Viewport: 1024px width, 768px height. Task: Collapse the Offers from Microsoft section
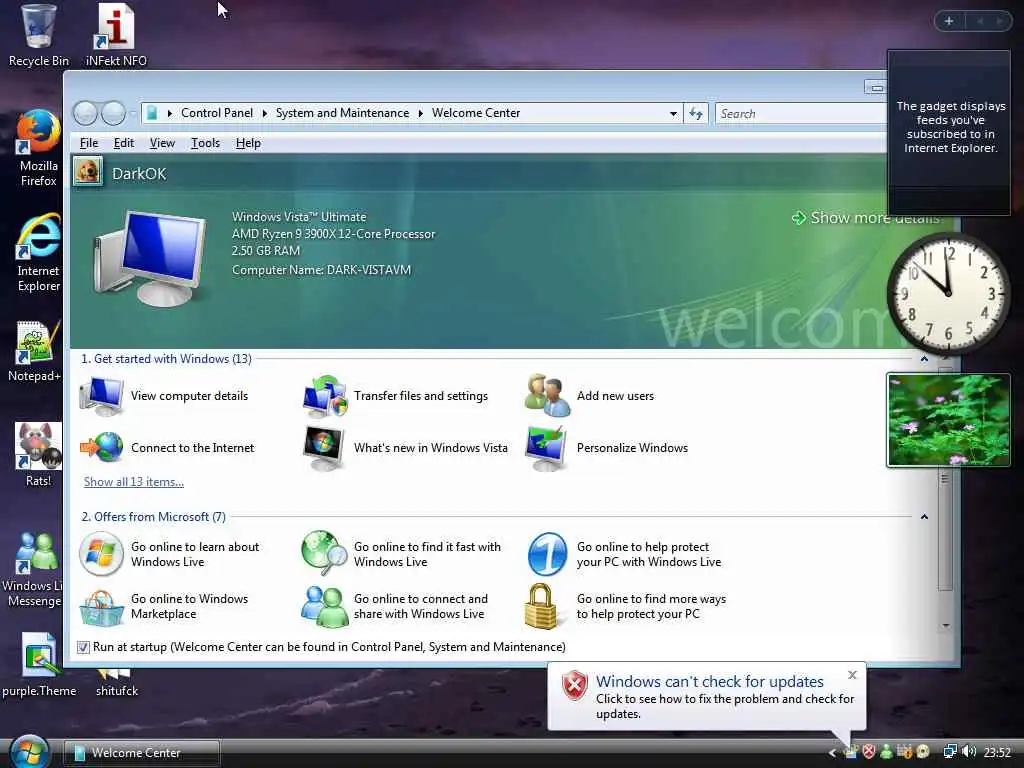[924, 517]
